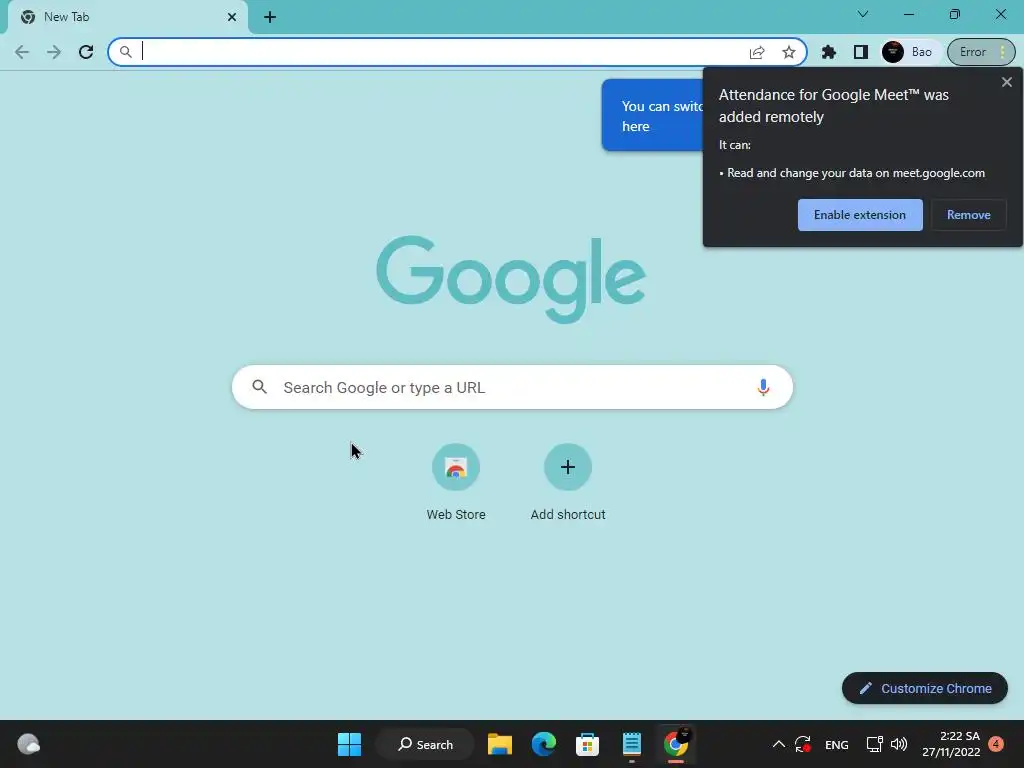Open taskbar Search box
Image resolution: width=1024 pixels, height=768 pixels.
[425, 744]
